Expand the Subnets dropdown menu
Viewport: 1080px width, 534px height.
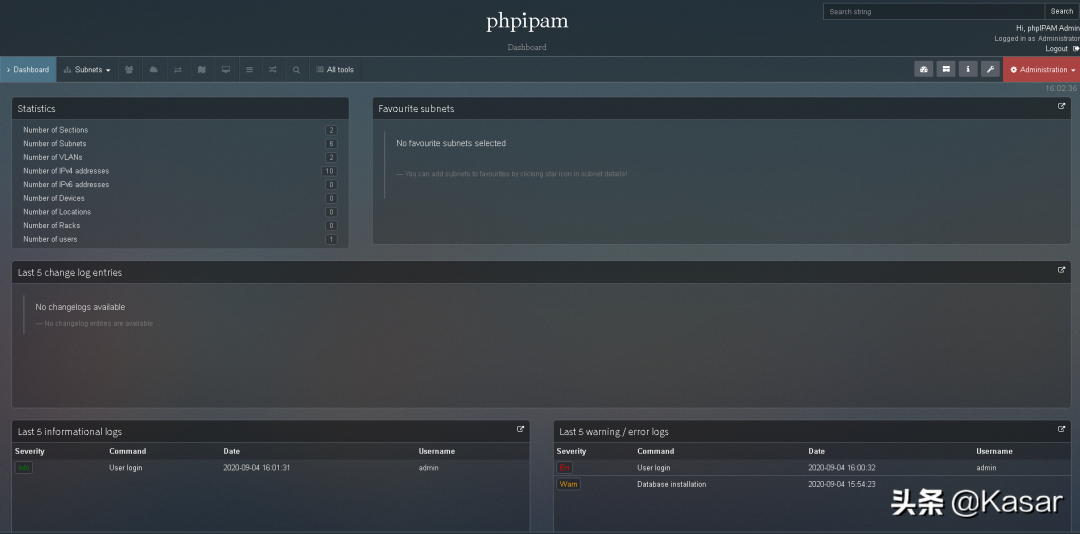coord(87,70)
